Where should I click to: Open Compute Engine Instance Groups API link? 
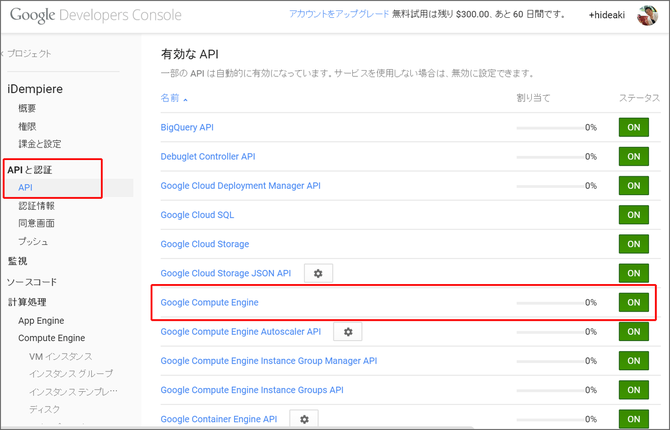pyautogui.click(x=252, y=390)
